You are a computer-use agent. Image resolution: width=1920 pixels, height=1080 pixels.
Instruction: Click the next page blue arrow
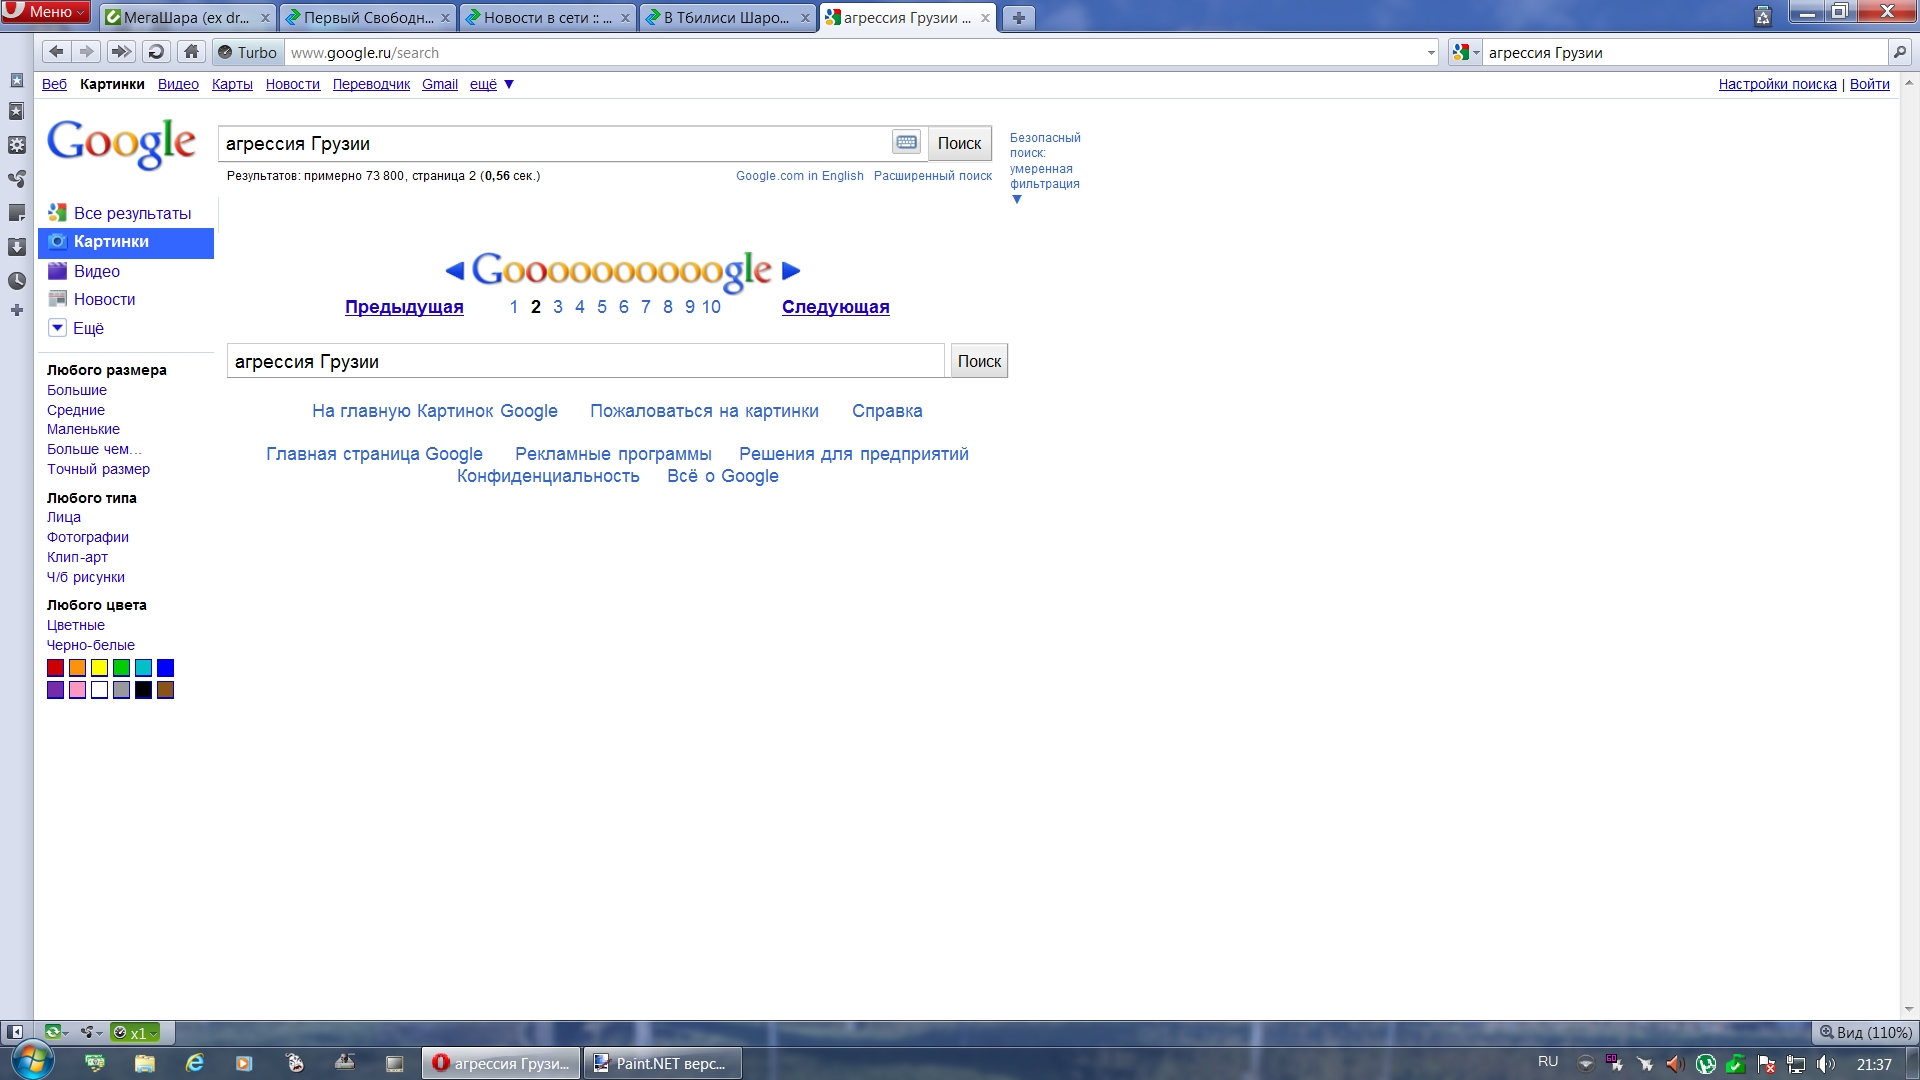tap(791, 271)
